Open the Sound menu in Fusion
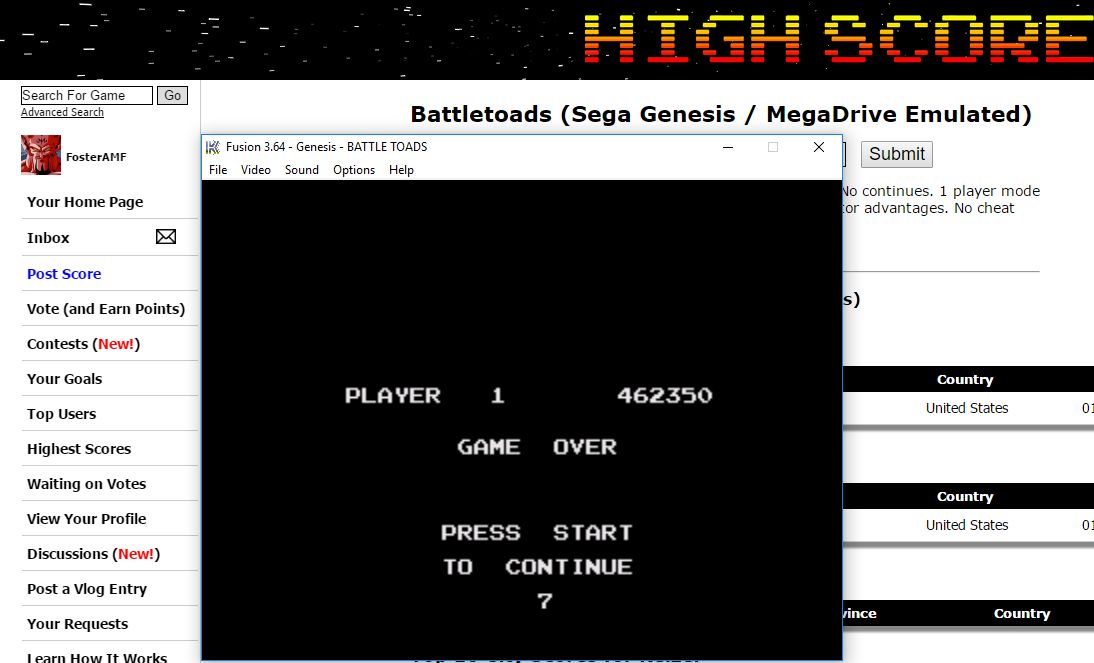Viewport: 1094px width, 663px height. 301,170
